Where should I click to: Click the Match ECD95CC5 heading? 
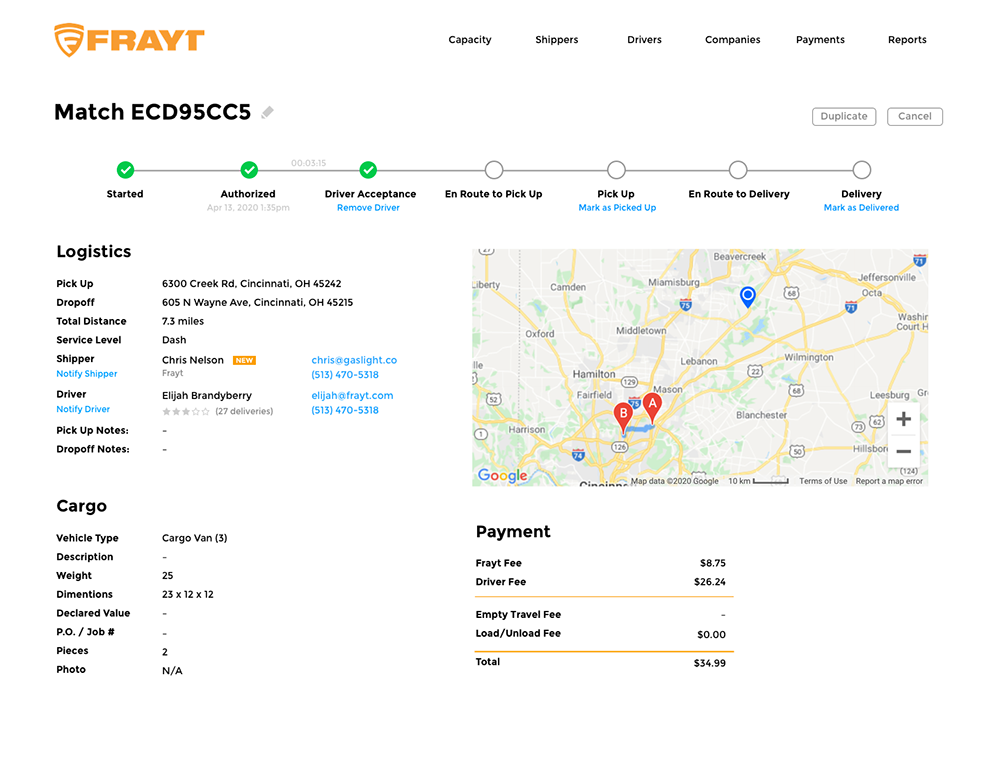point(152,112)
